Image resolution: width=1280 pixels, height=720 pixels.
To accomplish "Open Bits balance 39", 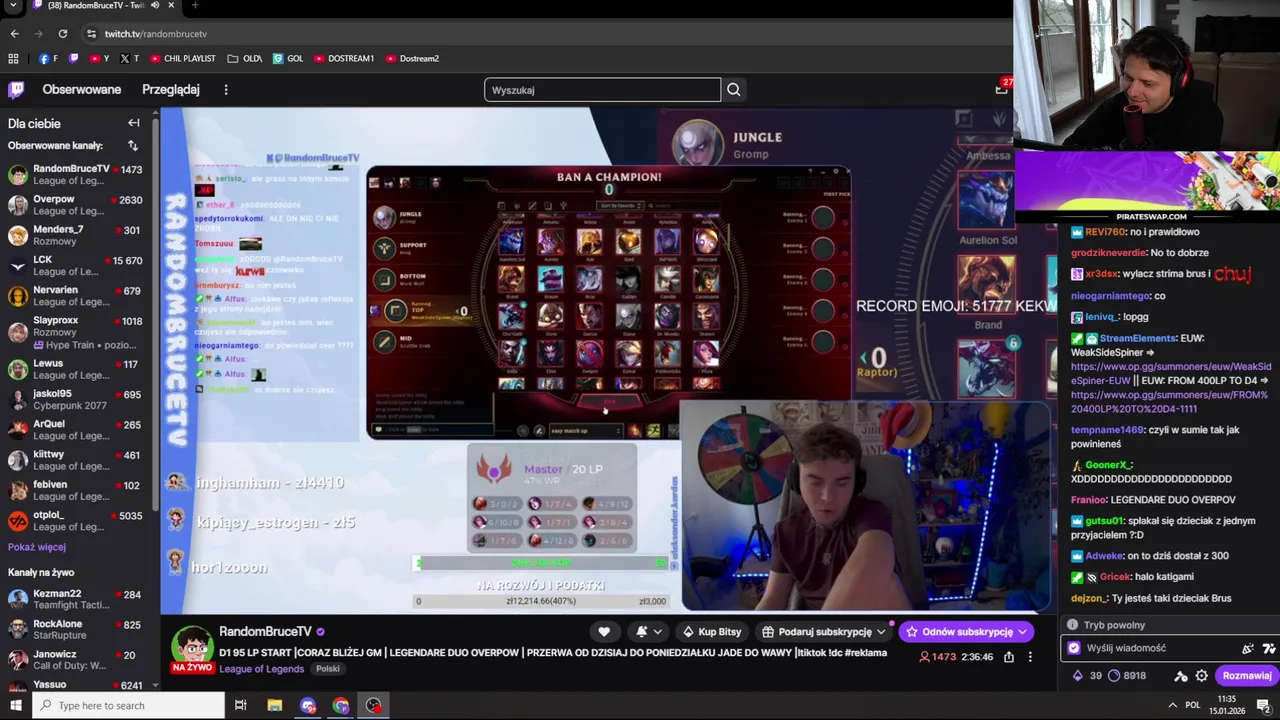I will (1087, 676).
